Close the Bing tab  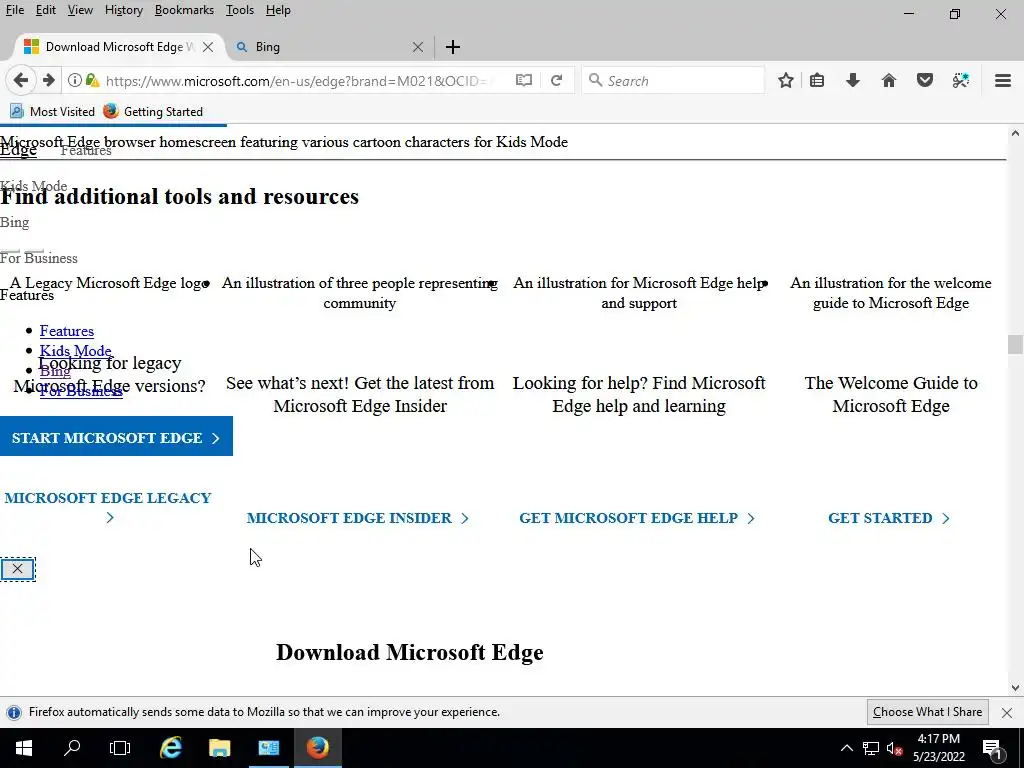[418, 47]
